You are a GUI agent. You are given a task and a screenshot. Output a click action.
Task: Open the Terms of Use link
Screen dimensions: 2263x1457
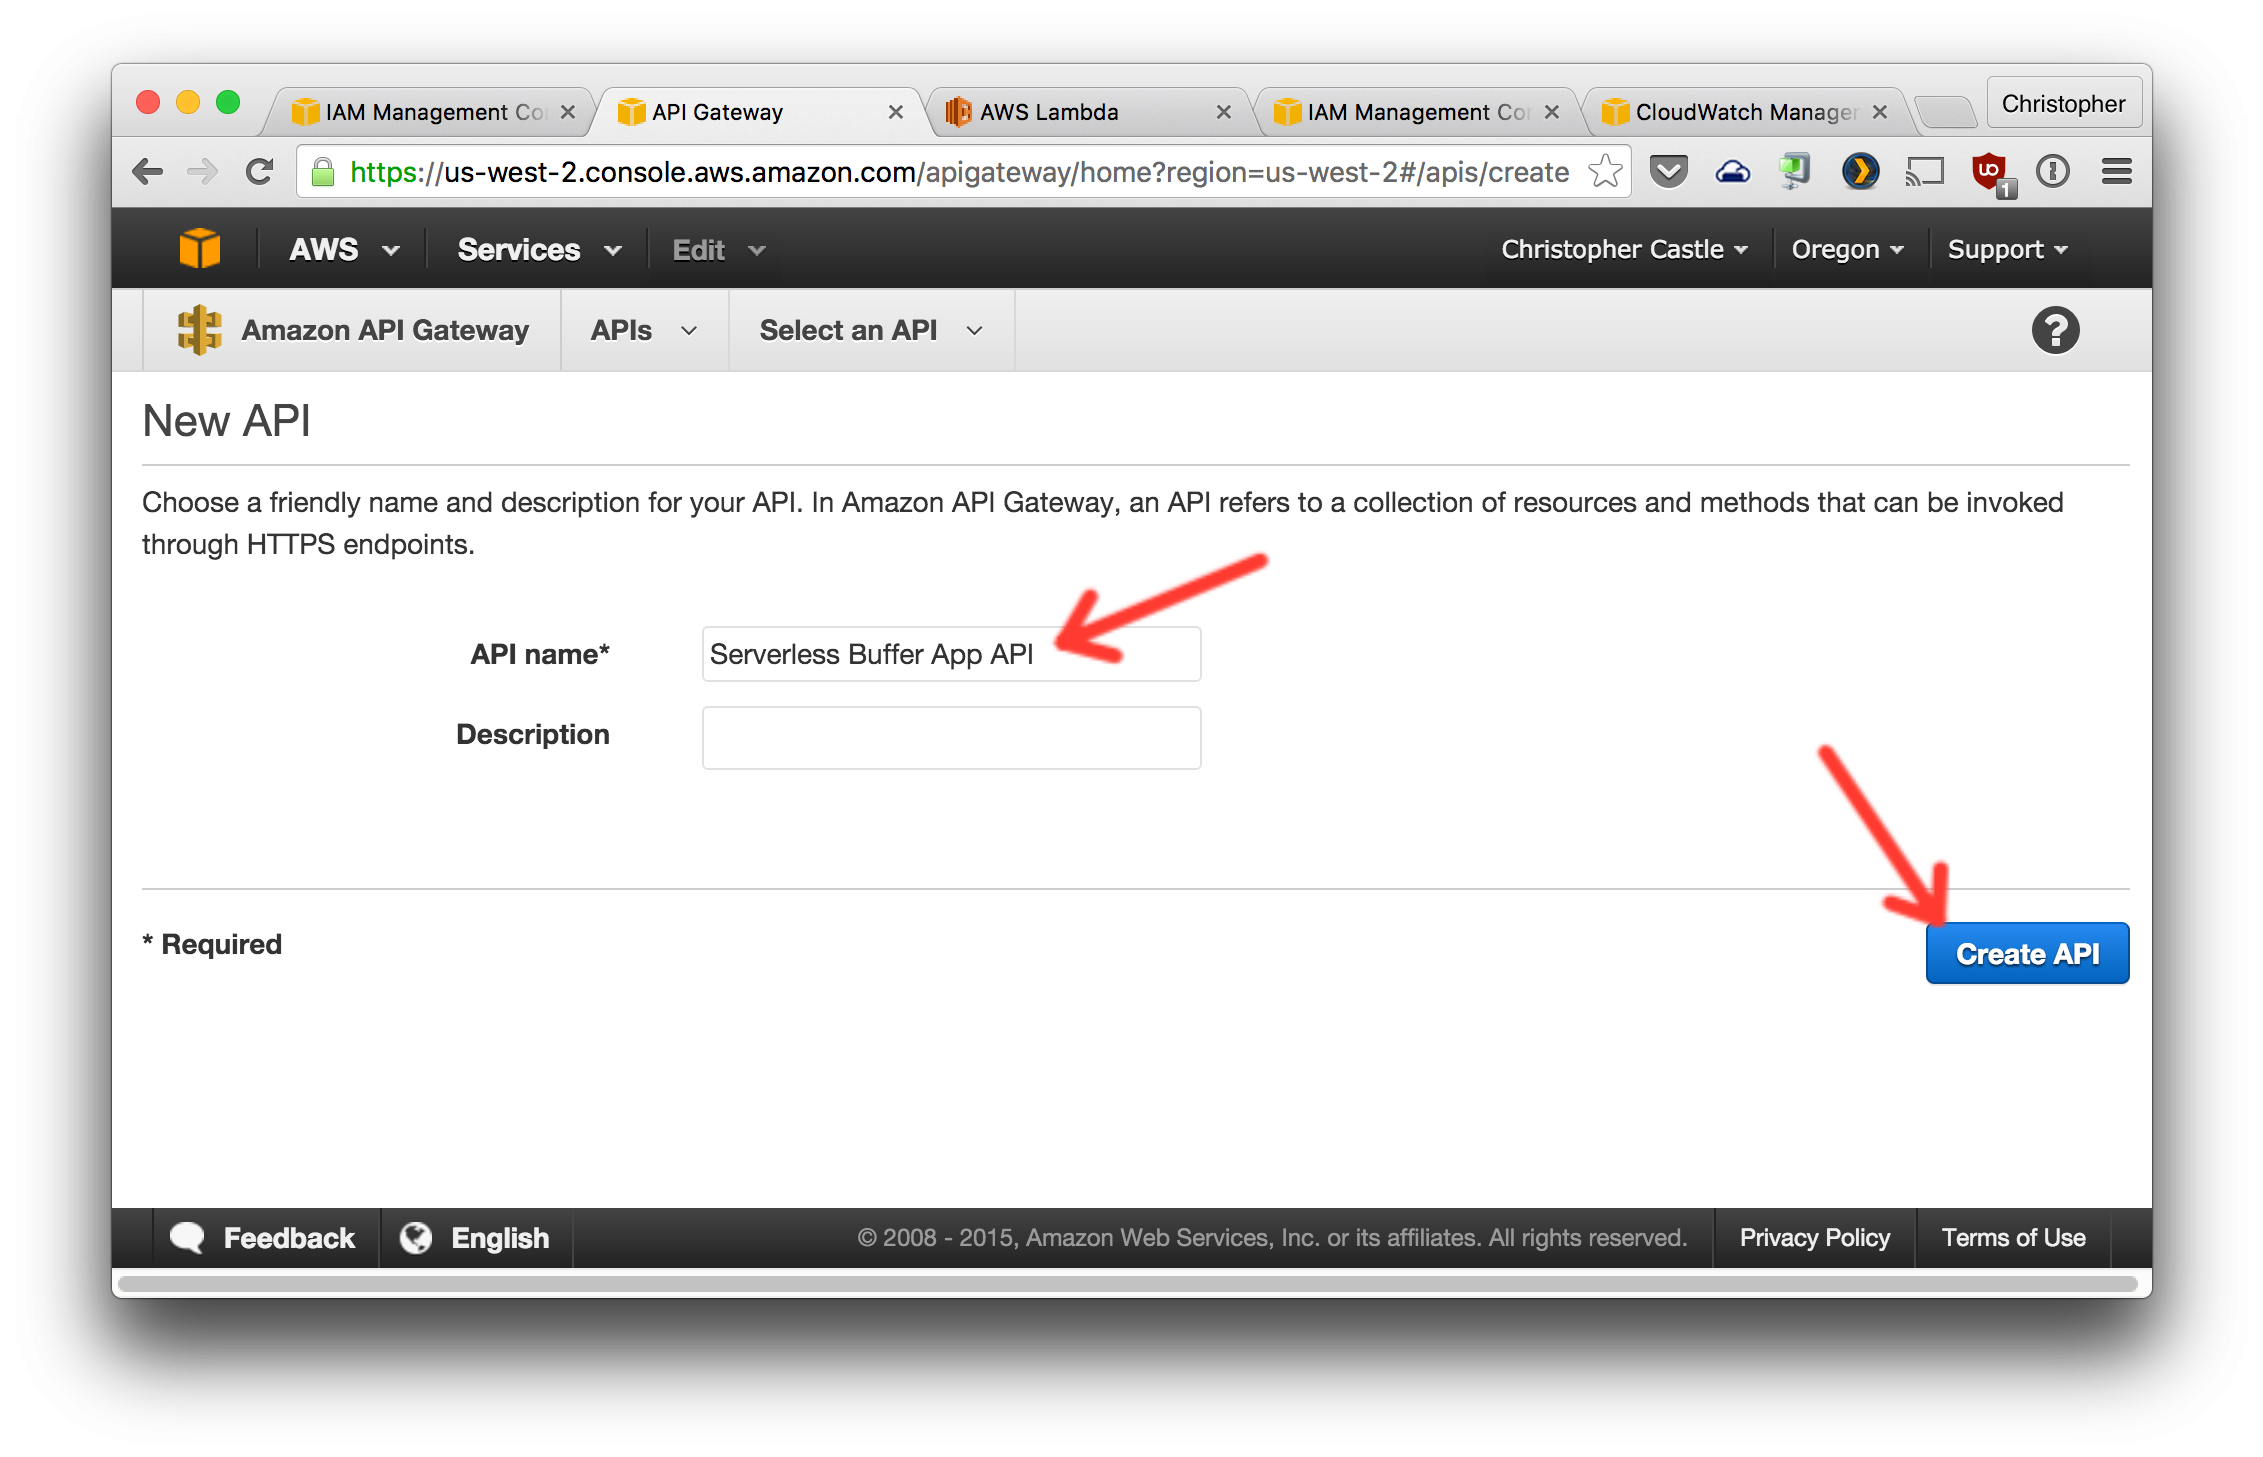(2013, 1238)
